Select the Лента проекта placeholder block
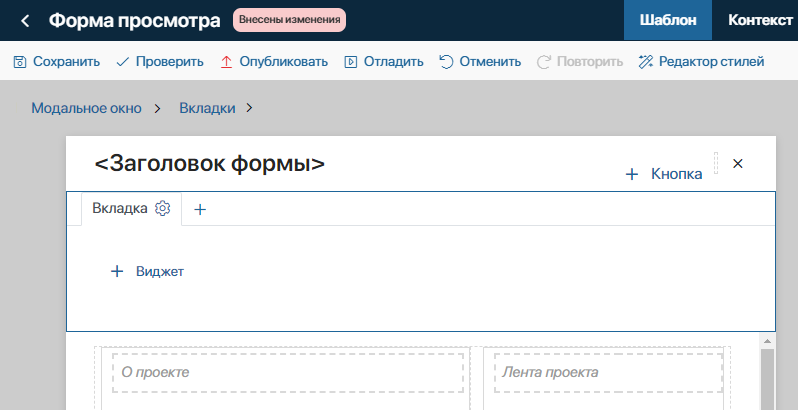 pos(608,373)
